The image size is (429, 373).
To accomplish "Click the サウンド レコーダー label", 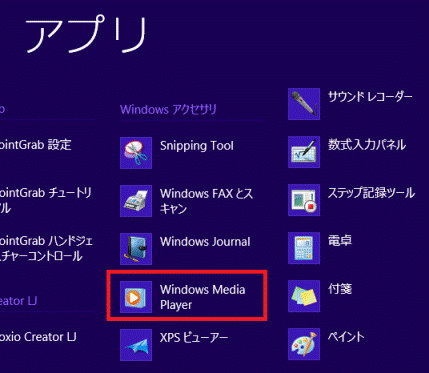I will point(370,97).
